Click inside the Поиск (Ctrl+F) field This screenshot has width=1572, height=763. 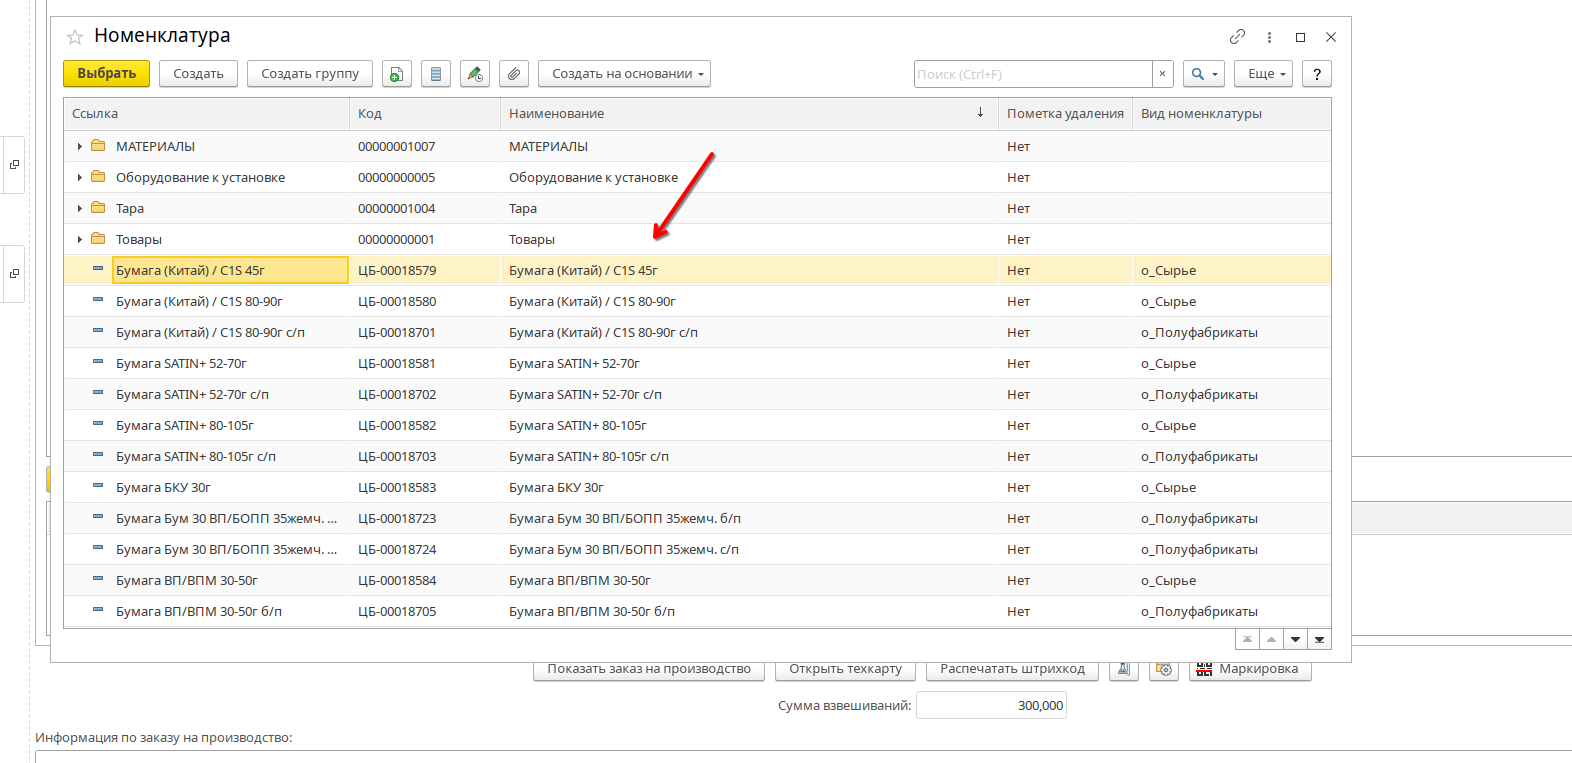(x=1032, y=74)
